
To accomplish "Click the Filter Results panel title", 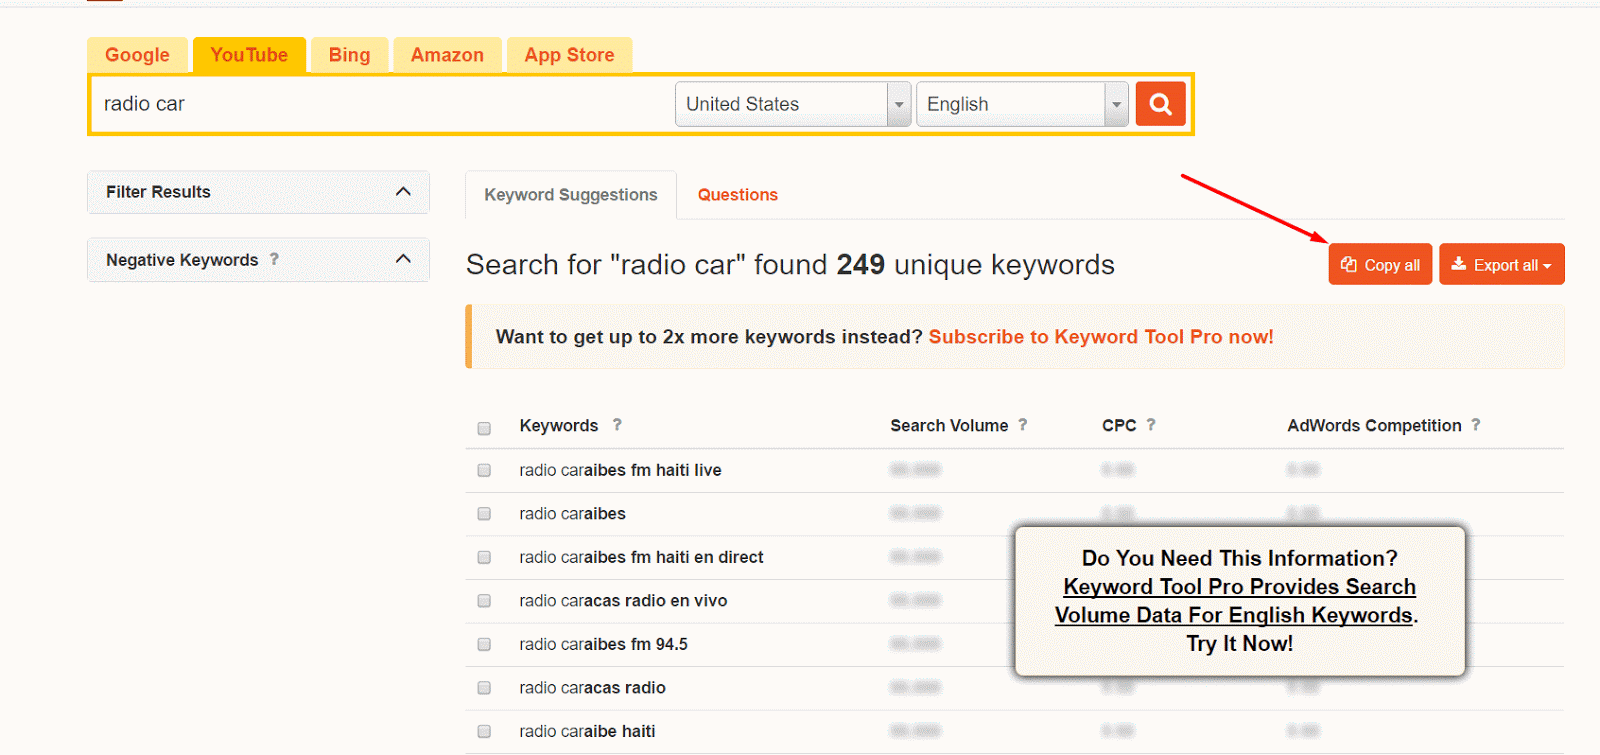I will (158, 192).
